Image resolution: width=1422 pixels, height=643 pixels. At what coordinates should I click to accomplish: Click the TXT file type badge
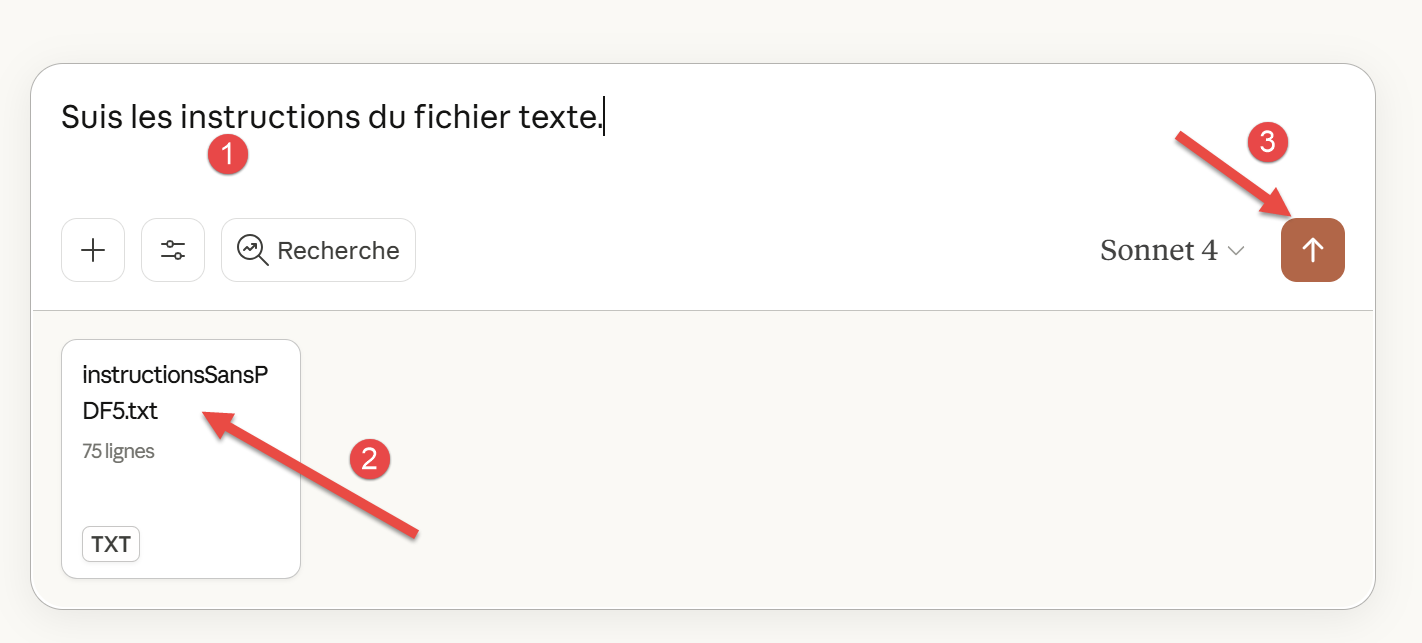pos(111,544)
